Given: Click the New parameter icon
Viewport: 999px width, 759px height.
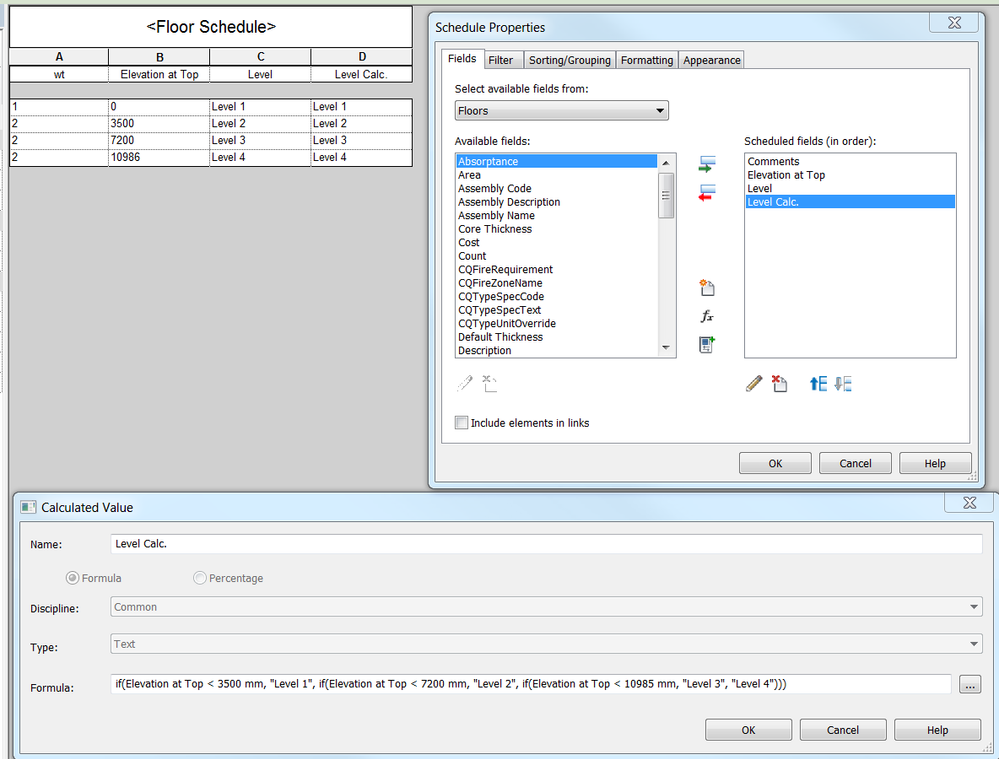Looking at the screenshot, I should pyautogui.click(x=707, y=287).
